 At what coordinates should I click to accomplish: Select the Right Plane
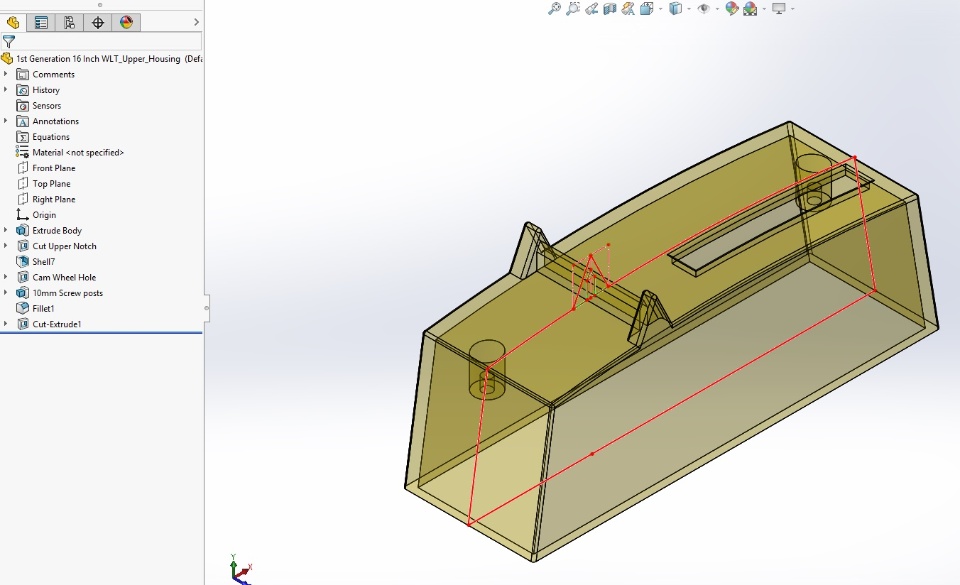54,199
